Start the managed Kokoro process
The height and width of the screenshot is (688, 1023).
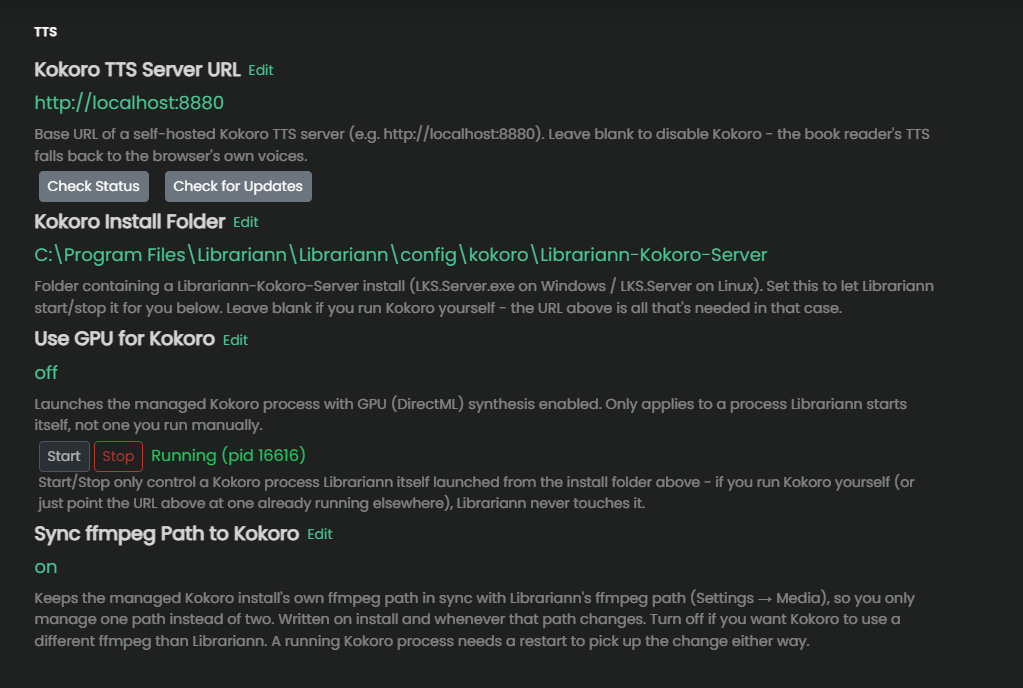coord(64,456)
